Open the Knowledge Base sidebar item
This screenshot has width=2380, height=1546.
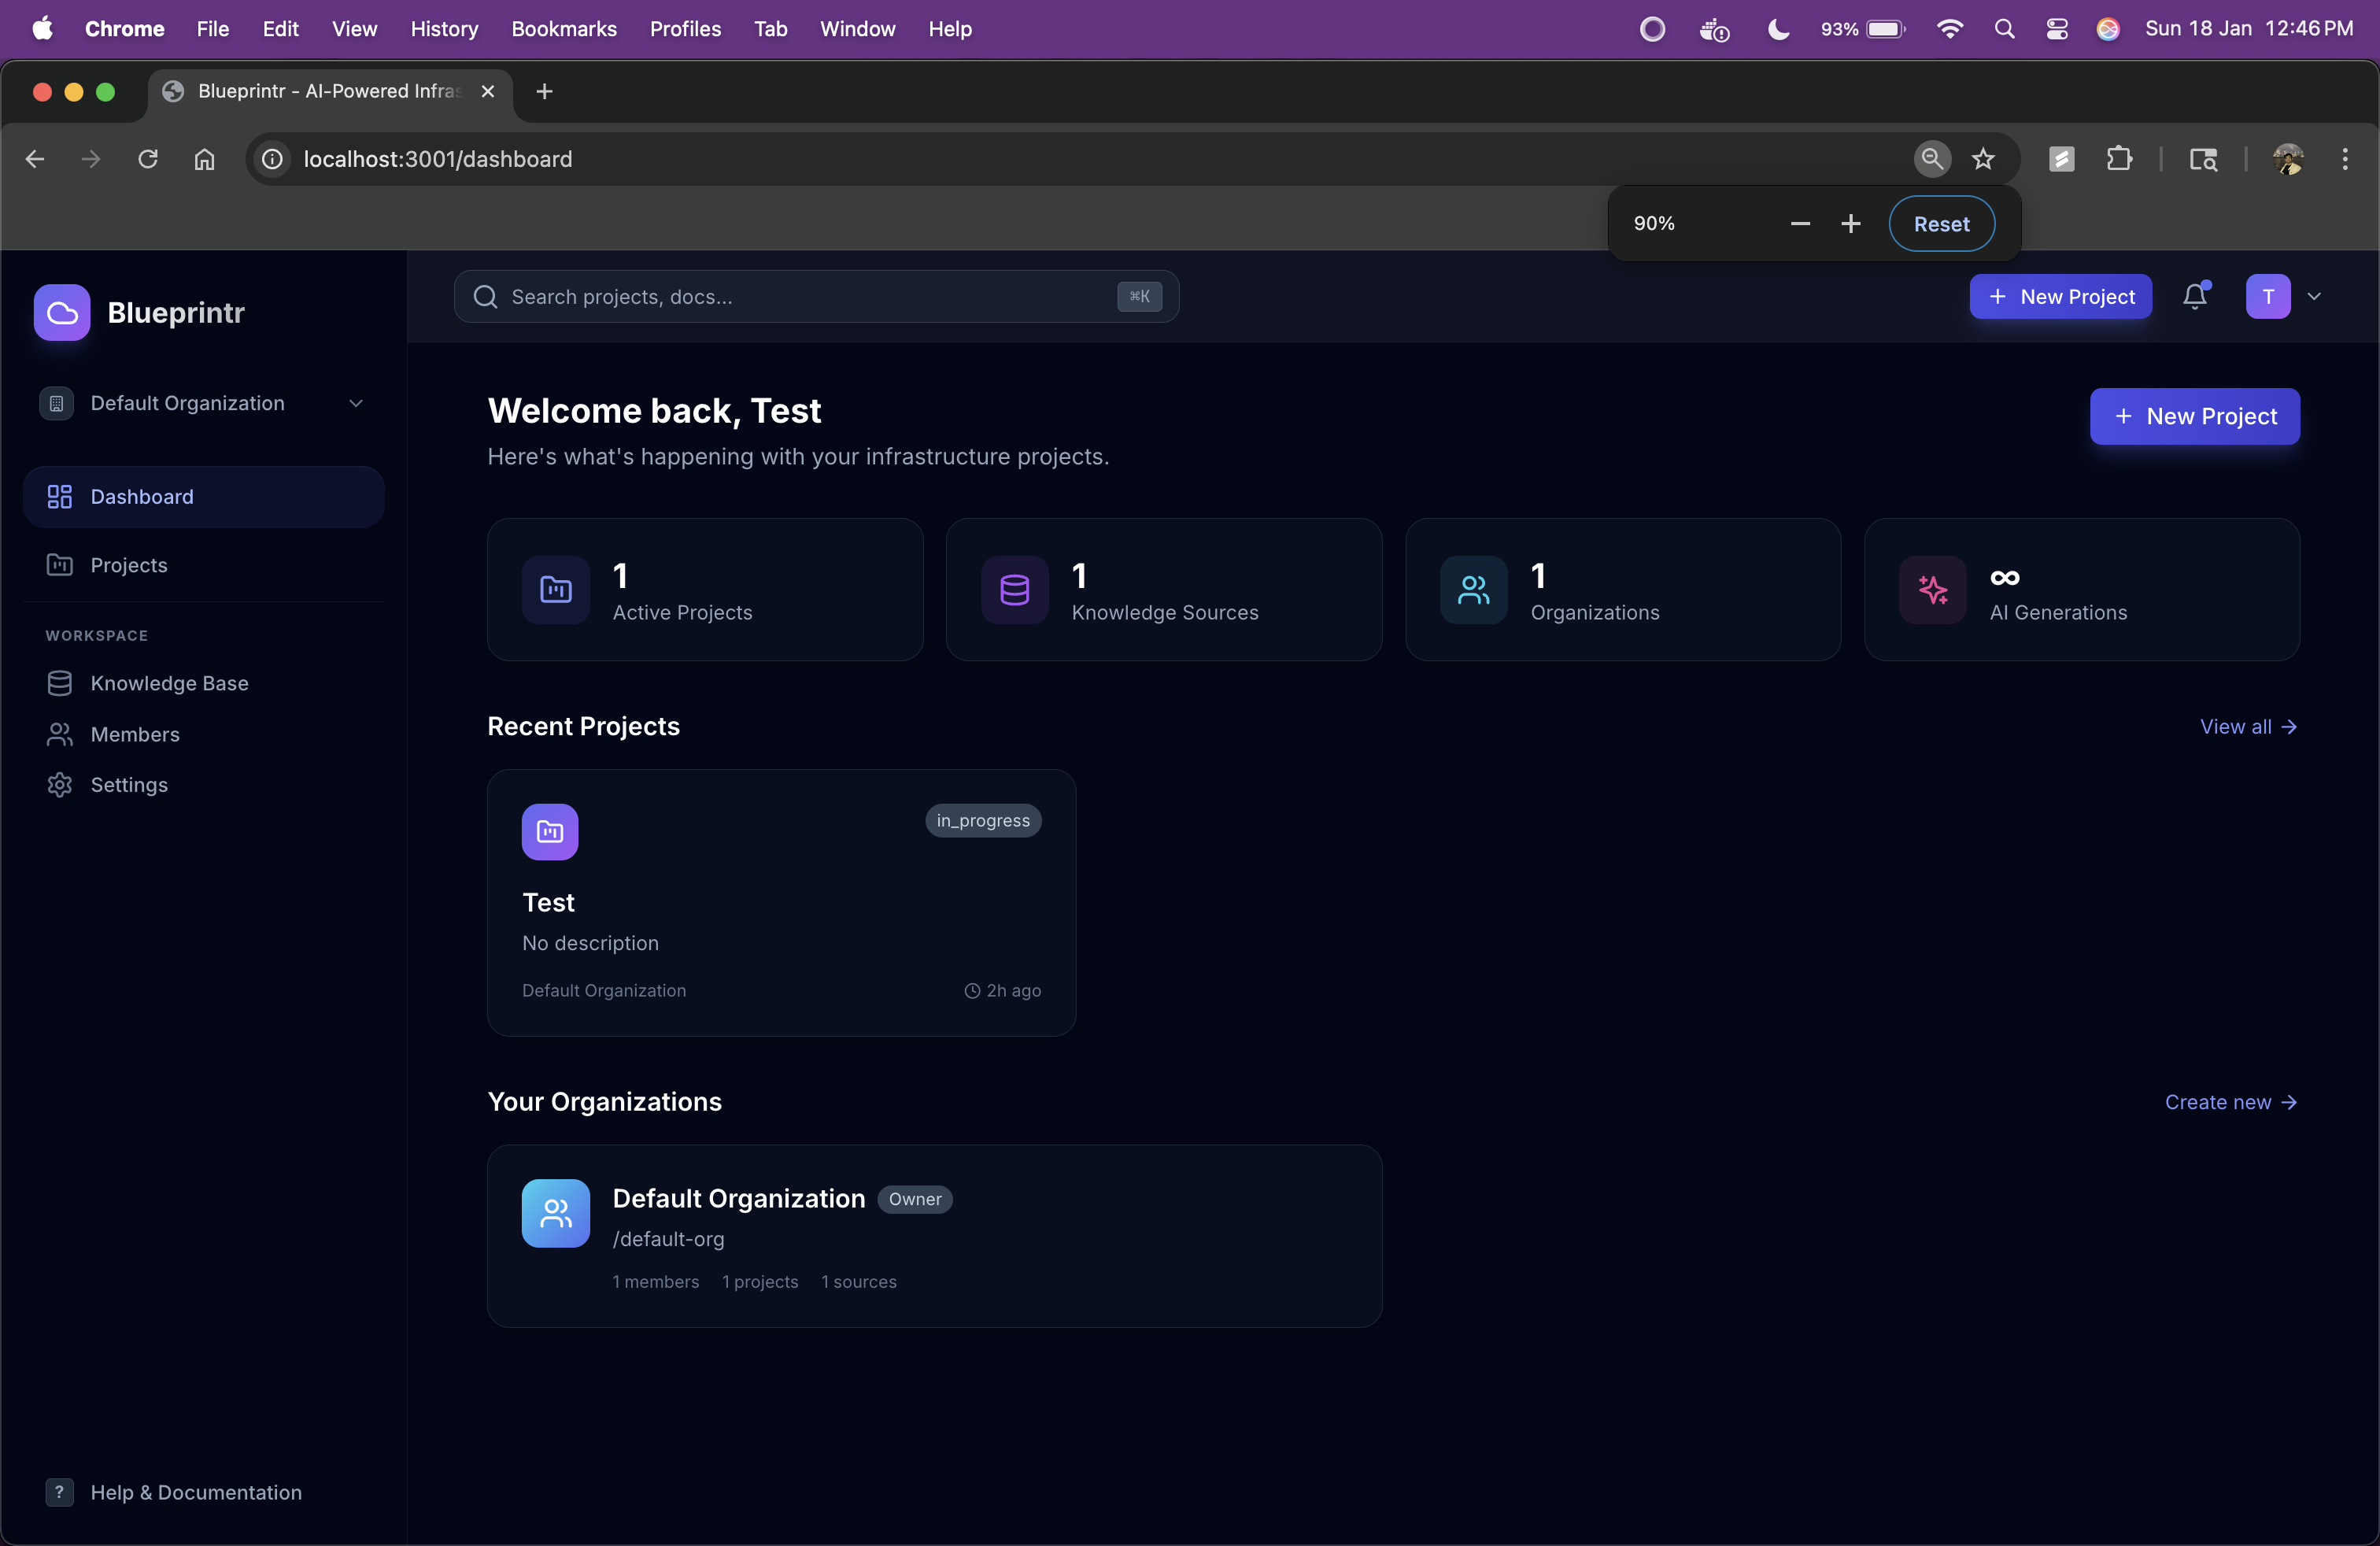point(169,683)
